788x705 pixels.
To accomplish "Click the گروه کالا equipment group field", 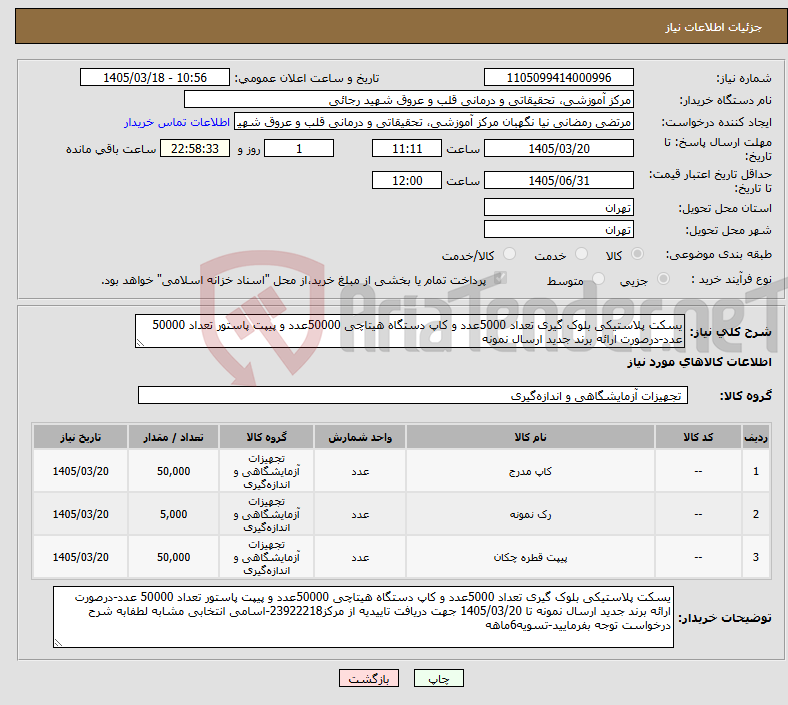I will pos(413,395).
